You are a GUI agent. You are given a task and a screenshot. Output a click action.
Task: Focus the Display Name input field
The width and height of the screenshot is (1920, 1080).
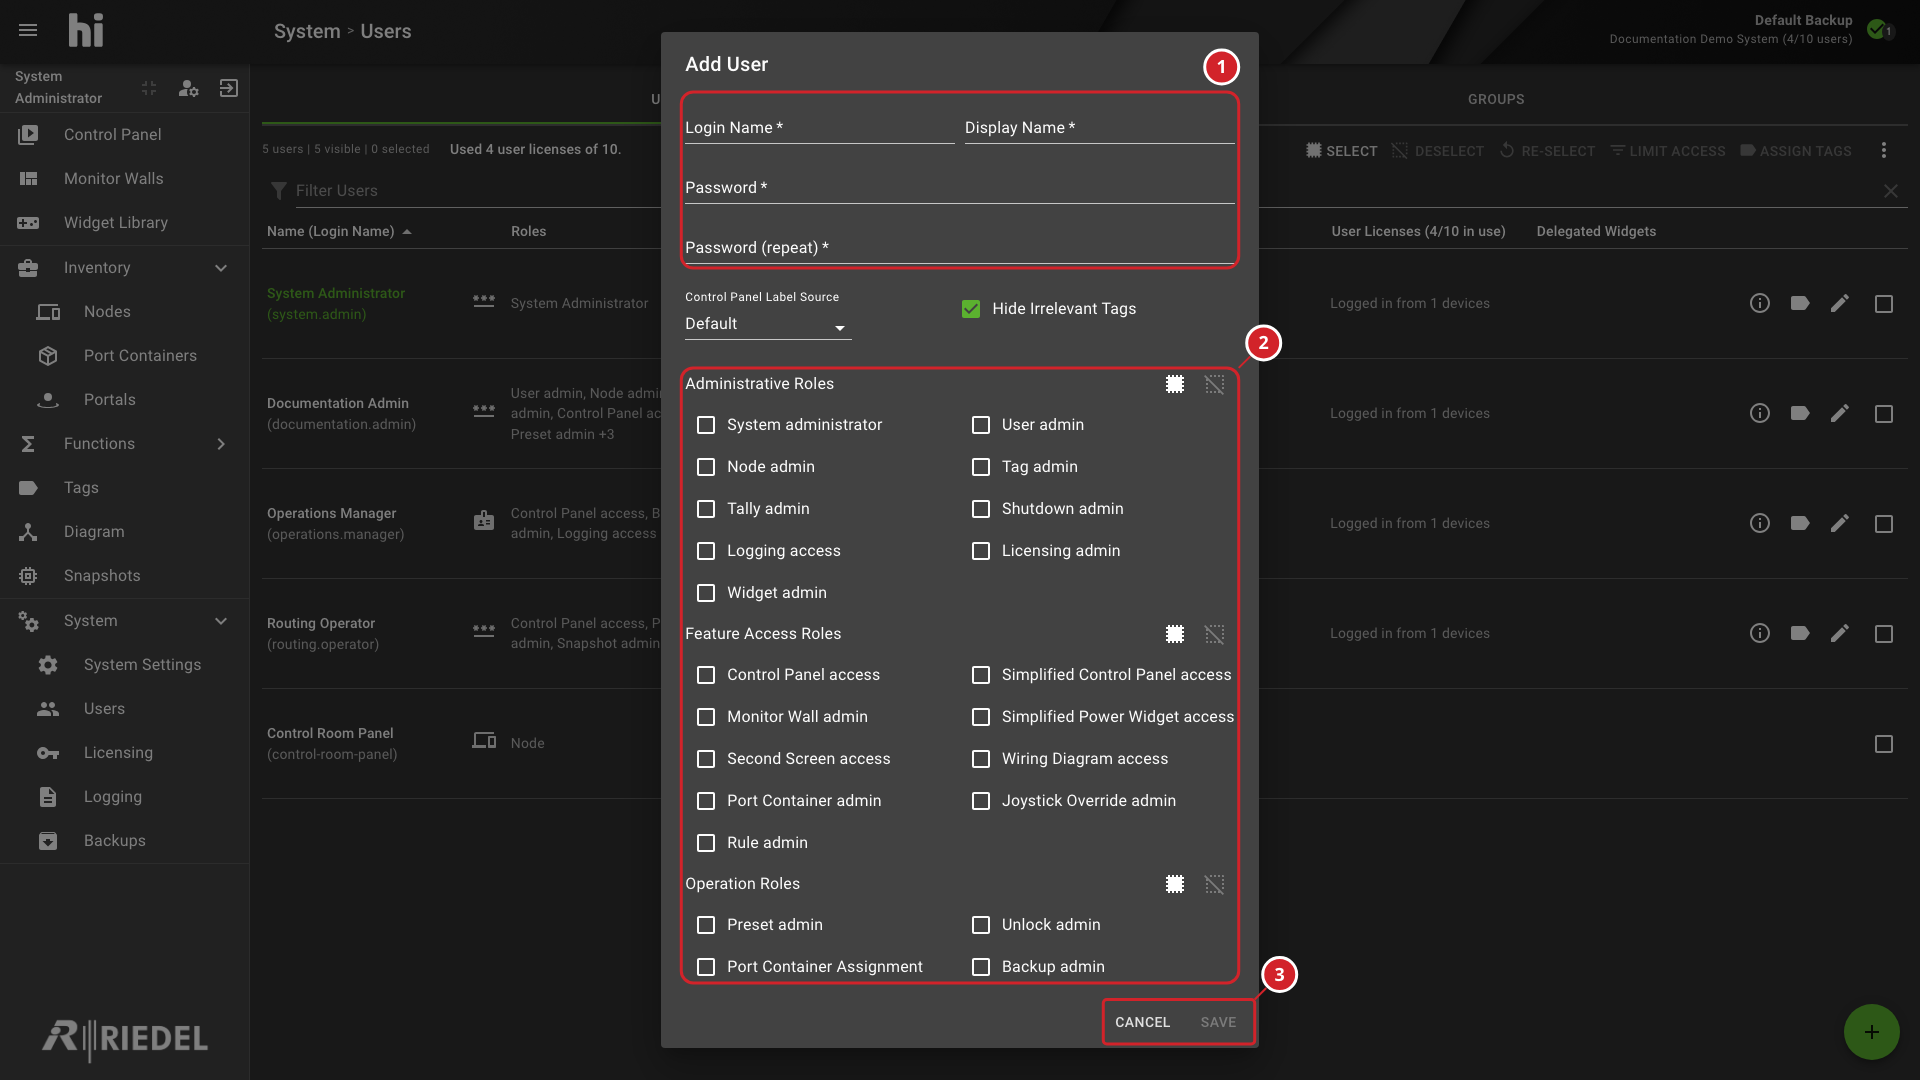(x=1100, y=128)
